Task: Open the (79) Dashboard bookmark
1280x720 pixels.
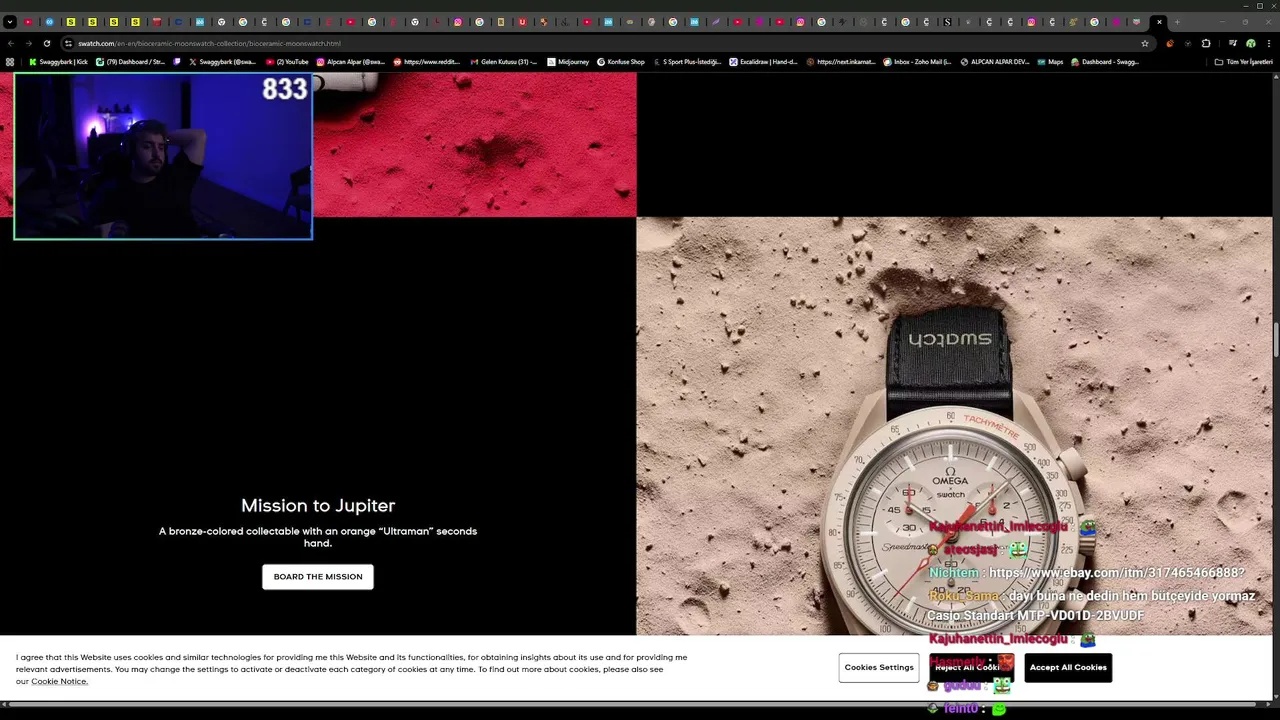Action: click(x=131, y=62)
